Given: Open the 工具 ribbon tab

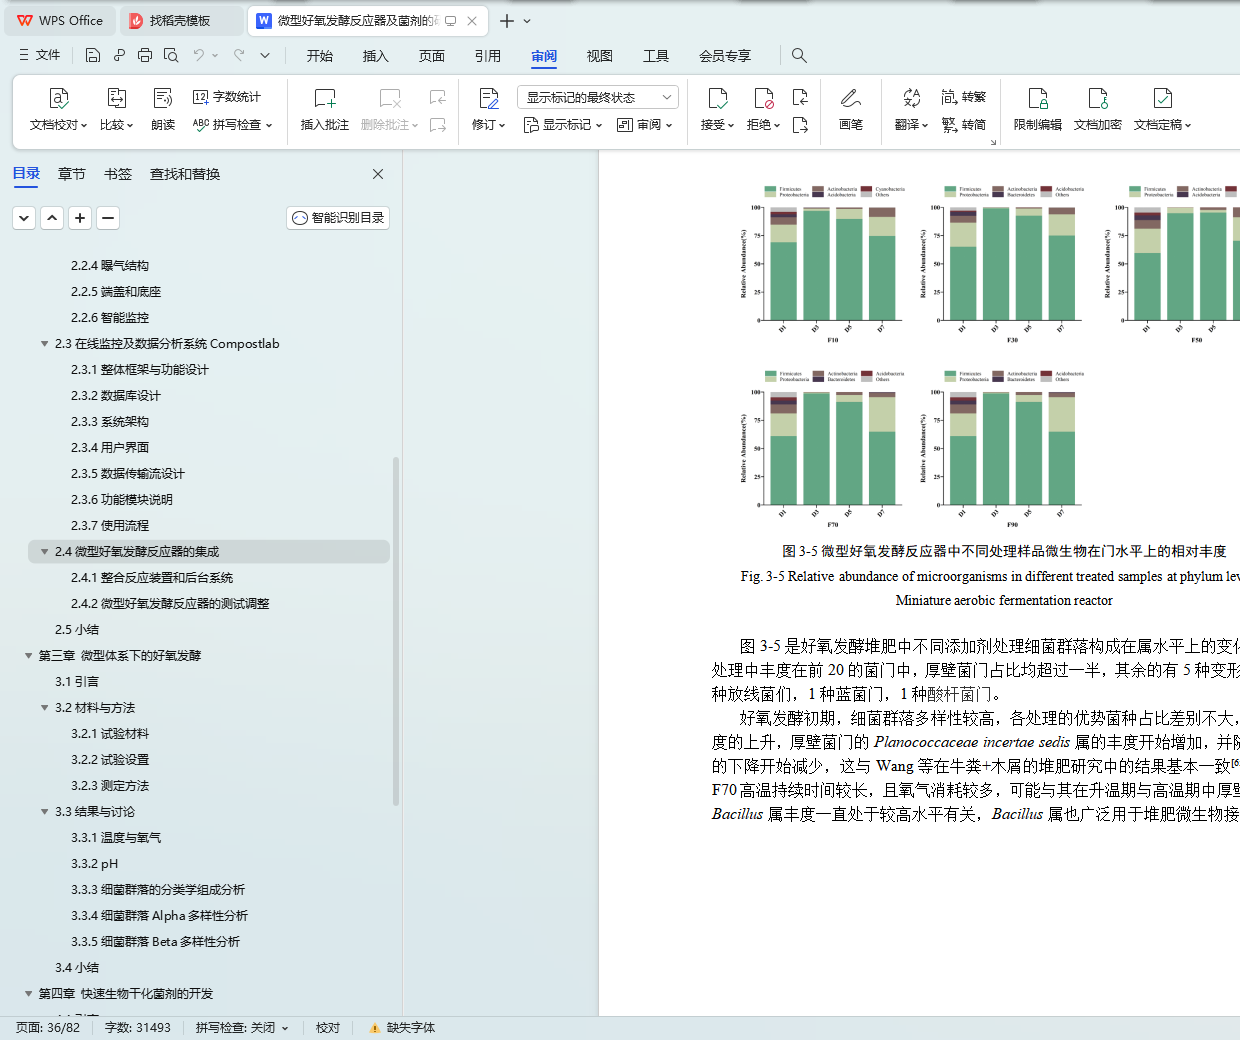Looking at the screenshot, I should [656, 56].
